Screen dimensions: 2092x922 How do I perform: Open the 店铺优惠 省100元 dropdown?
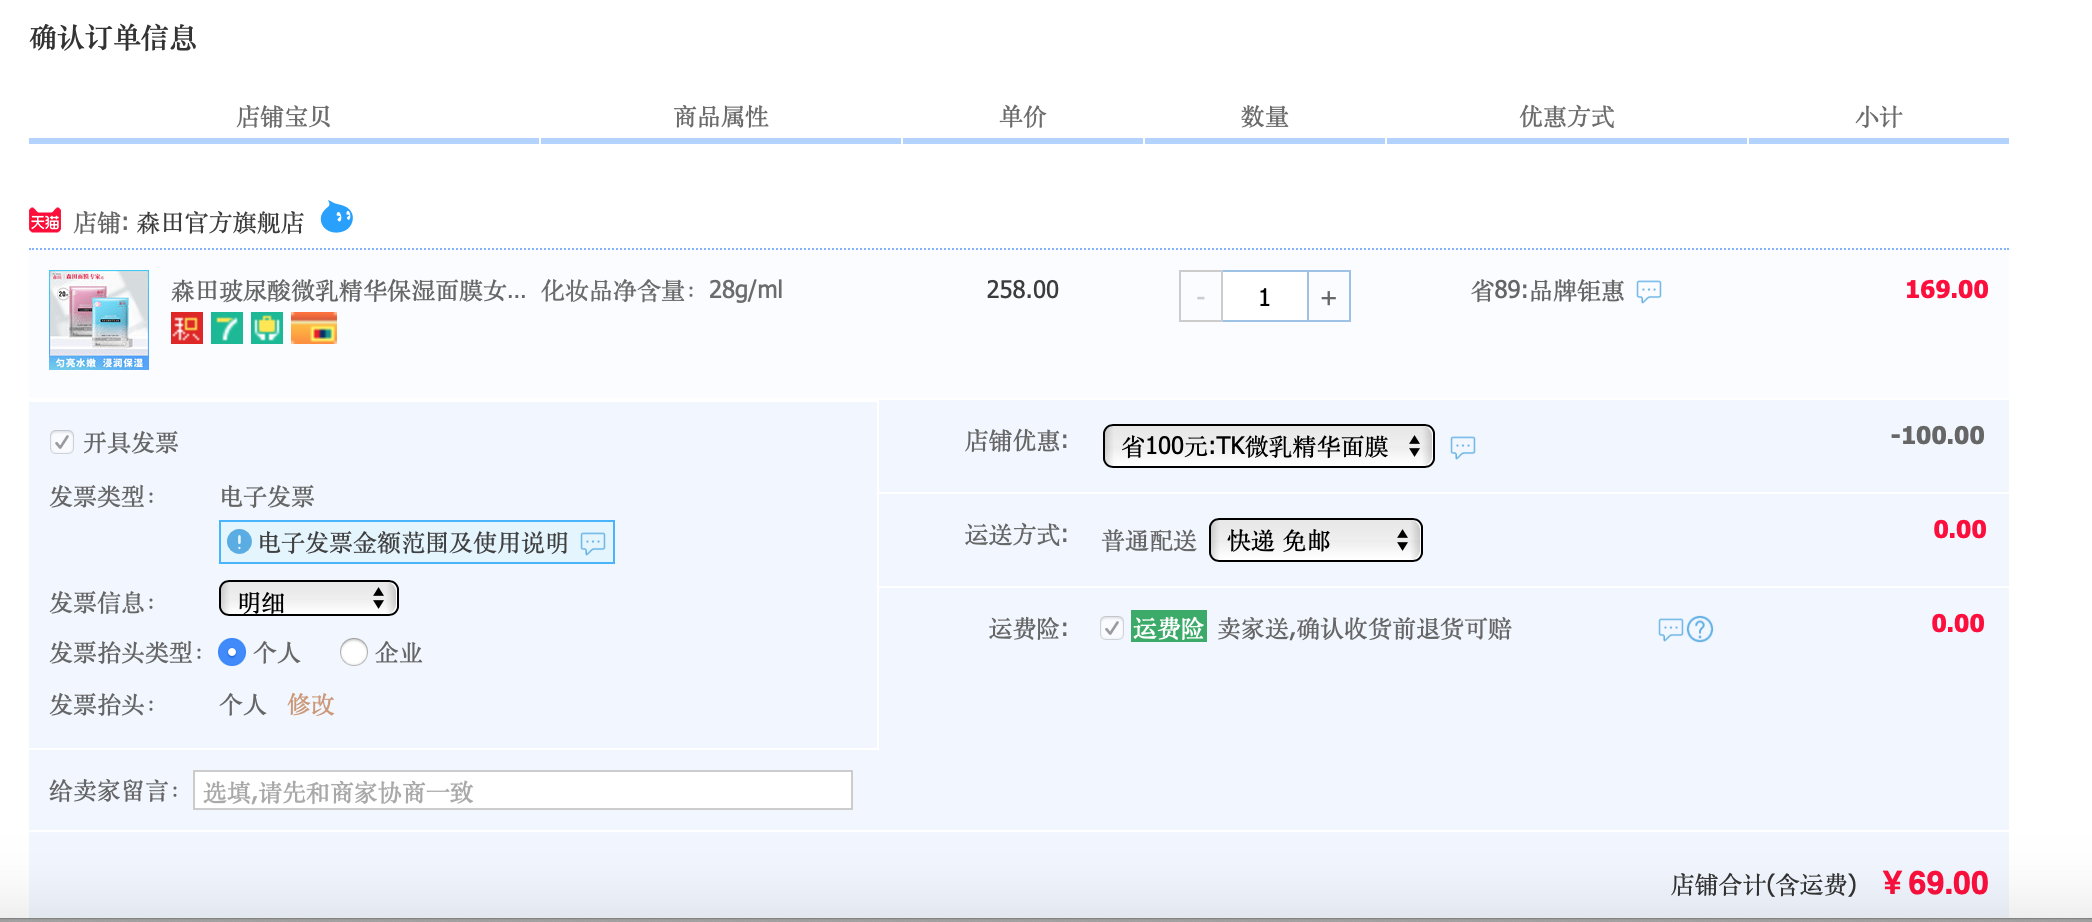click(x=1268, y=446)
